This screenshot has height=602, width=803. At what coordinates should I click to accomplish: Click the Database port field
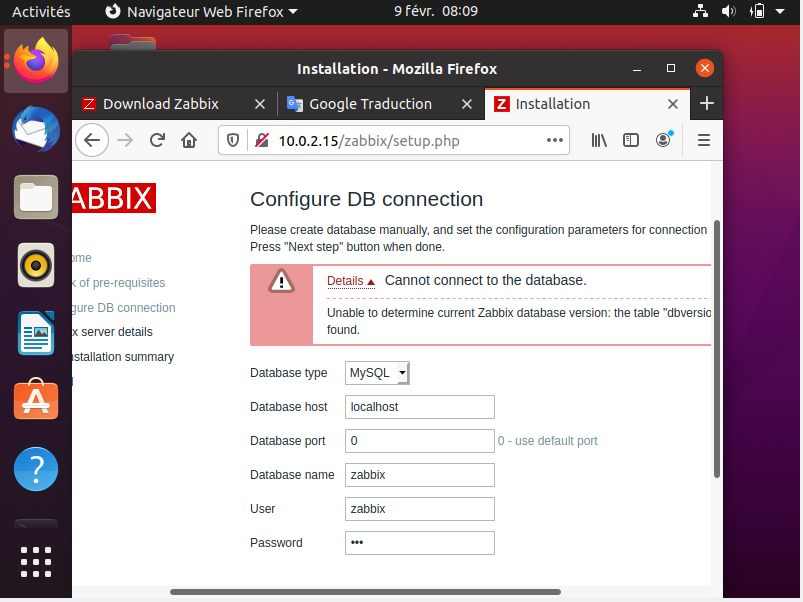419,441
